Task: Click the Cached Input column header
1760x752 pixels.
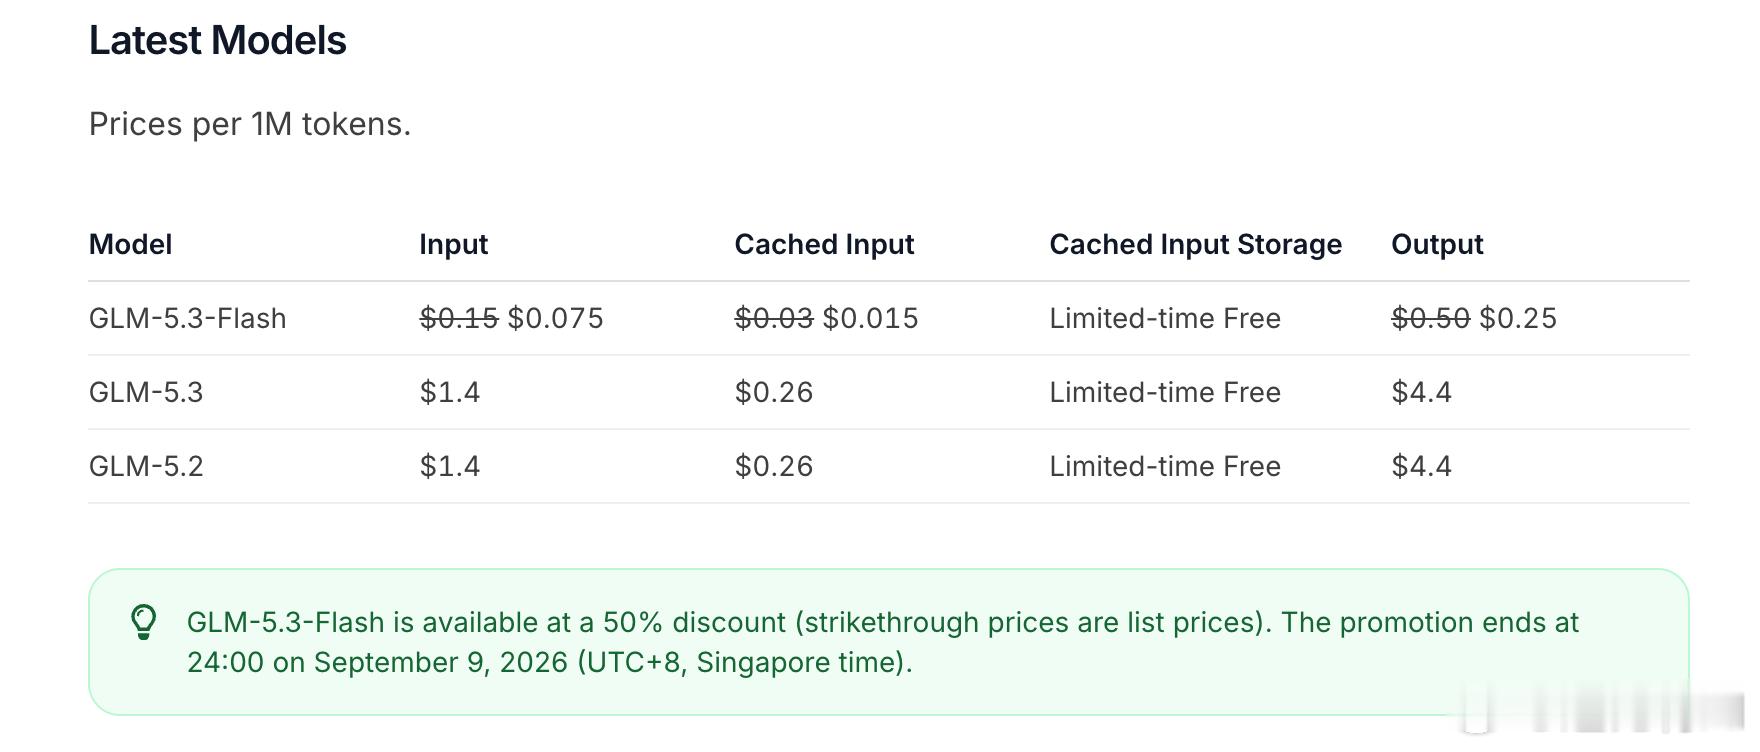Action: point(825,245)
